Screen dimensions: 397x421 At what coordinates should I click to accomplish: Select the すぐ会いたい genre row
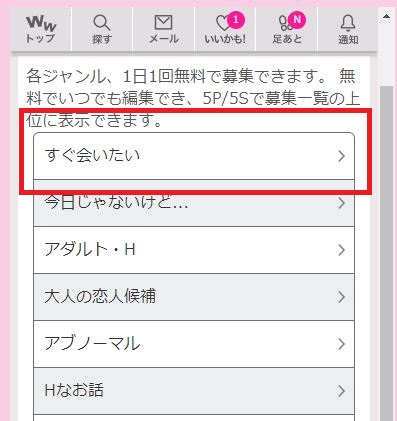pyautogui.click(x=194, y=156)
